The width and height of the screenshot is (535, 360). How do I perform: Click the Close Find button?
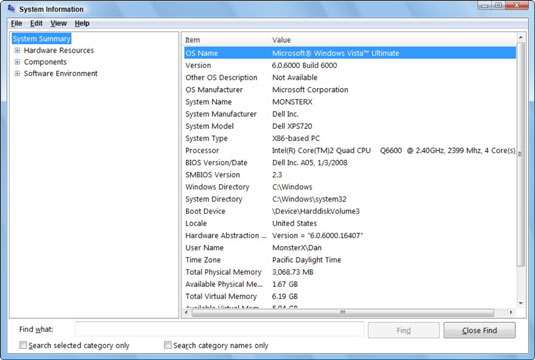click(x=479, y=330)
